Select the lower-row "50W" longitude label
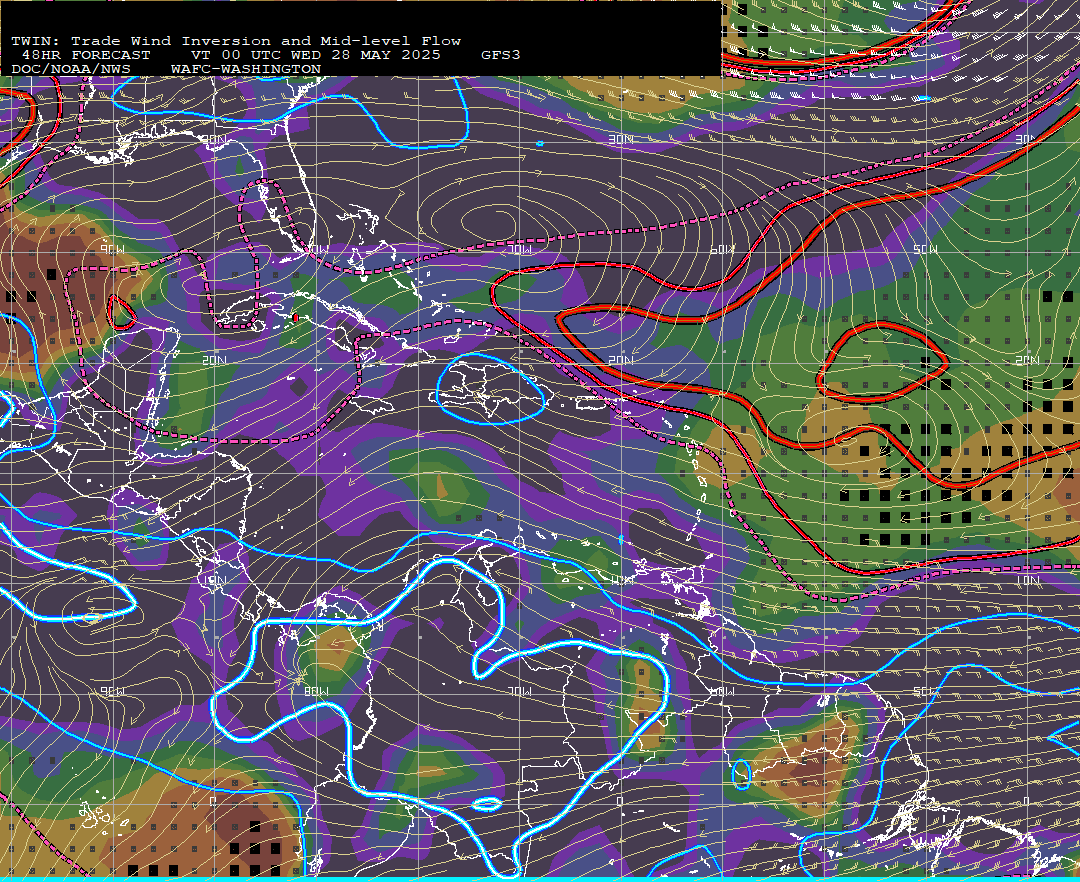This screenshot has width=1080, height=882. pos(926,691)
